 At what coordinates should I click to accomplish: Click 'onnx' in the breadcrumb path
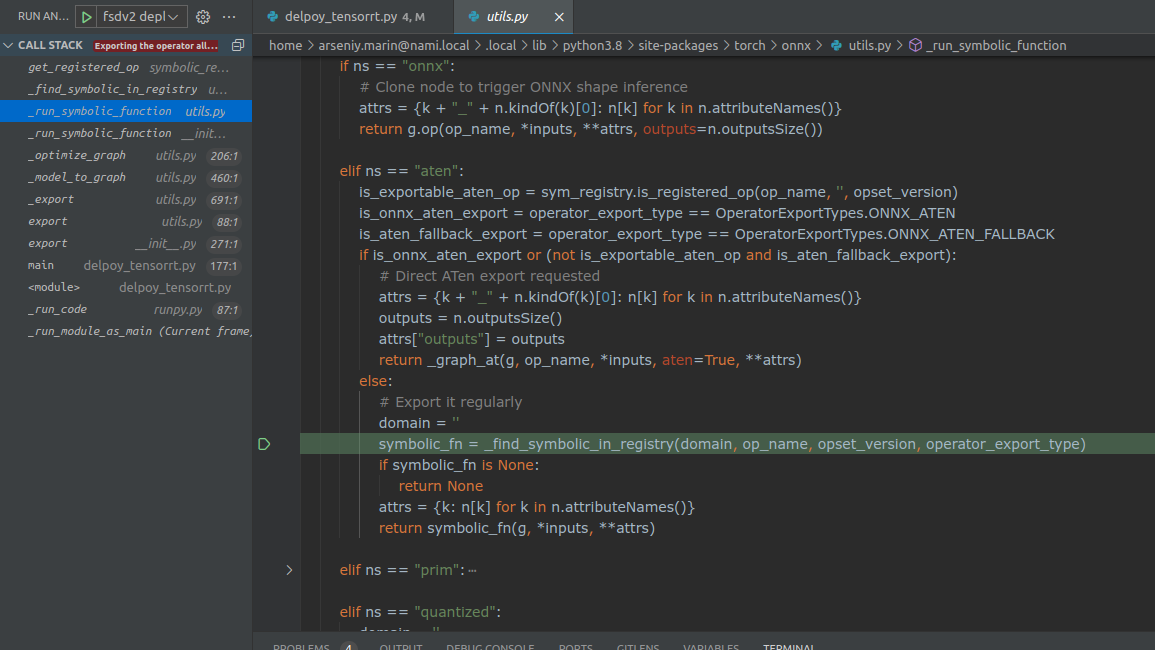pyautogui.click(x=795, y=45)
